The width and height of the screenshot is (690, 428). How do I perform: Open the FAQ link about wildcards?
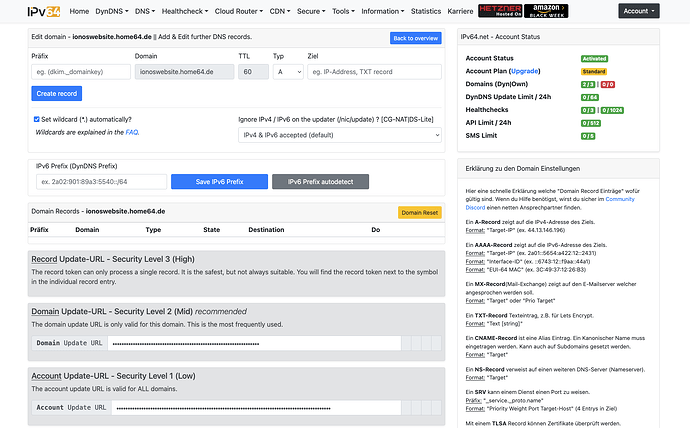click(132, 131)
